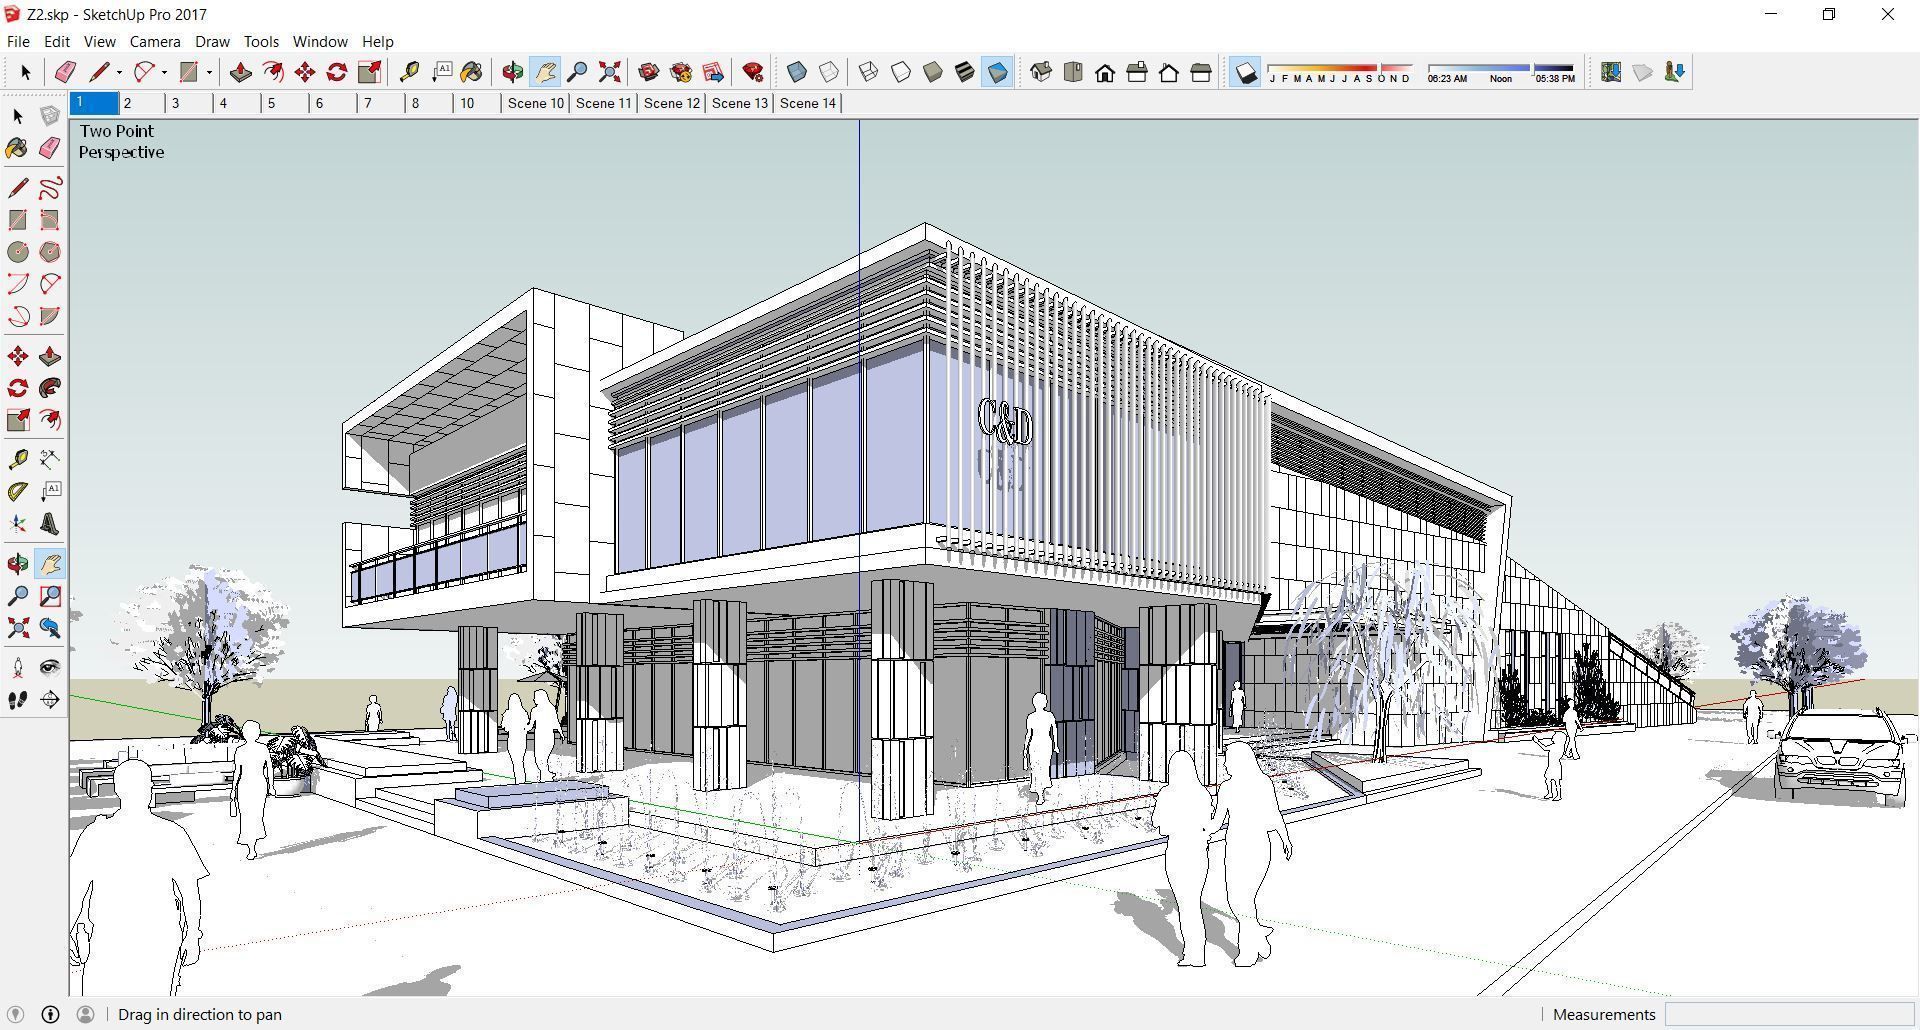Select the Rectangle shape tool in top toolbar

tap(188, 72)
